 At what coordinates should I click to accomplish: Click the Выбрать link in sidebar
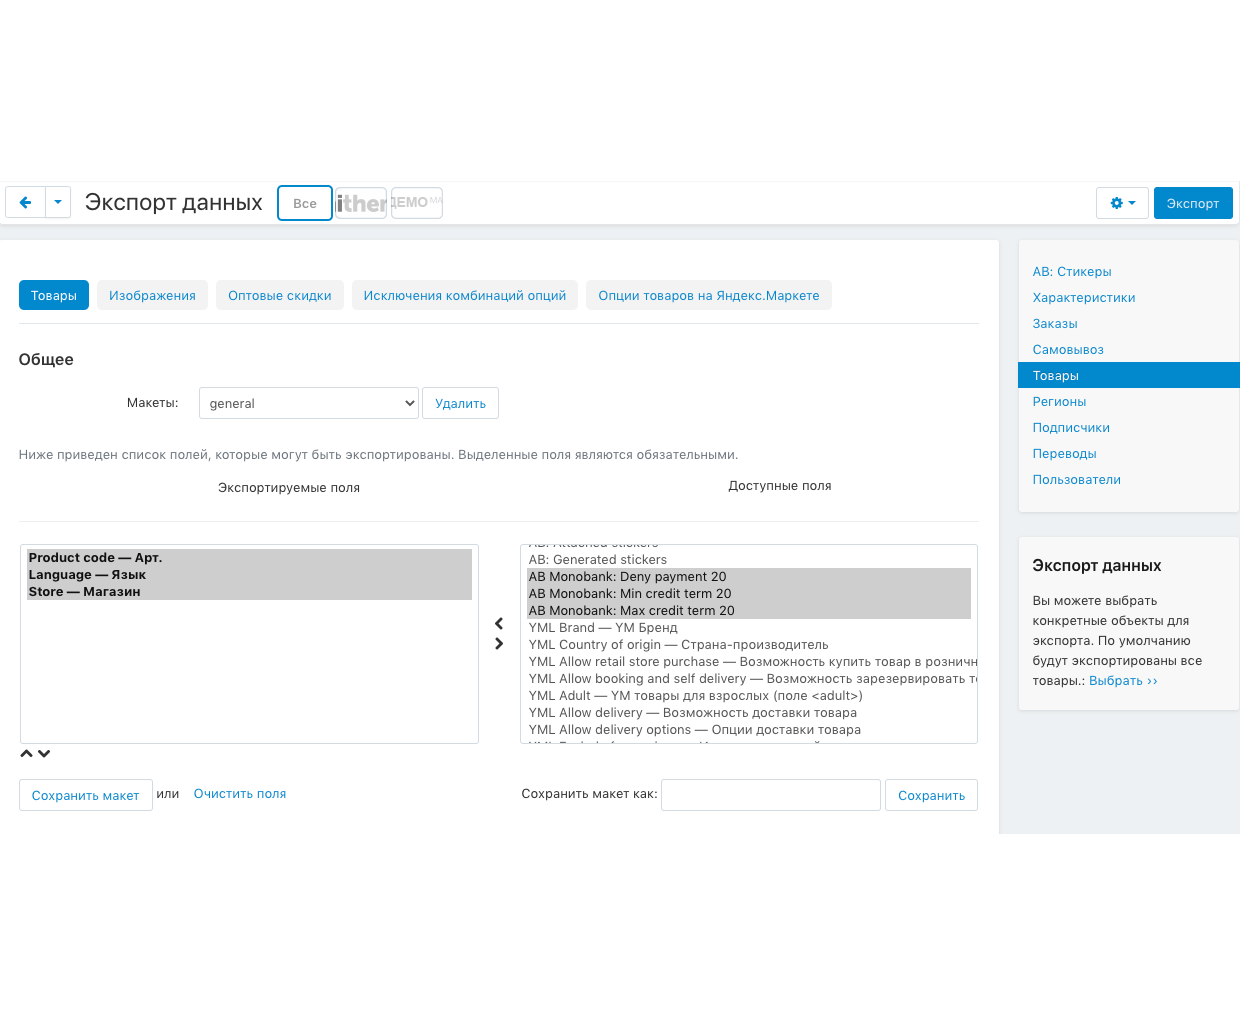(1123, 681)
